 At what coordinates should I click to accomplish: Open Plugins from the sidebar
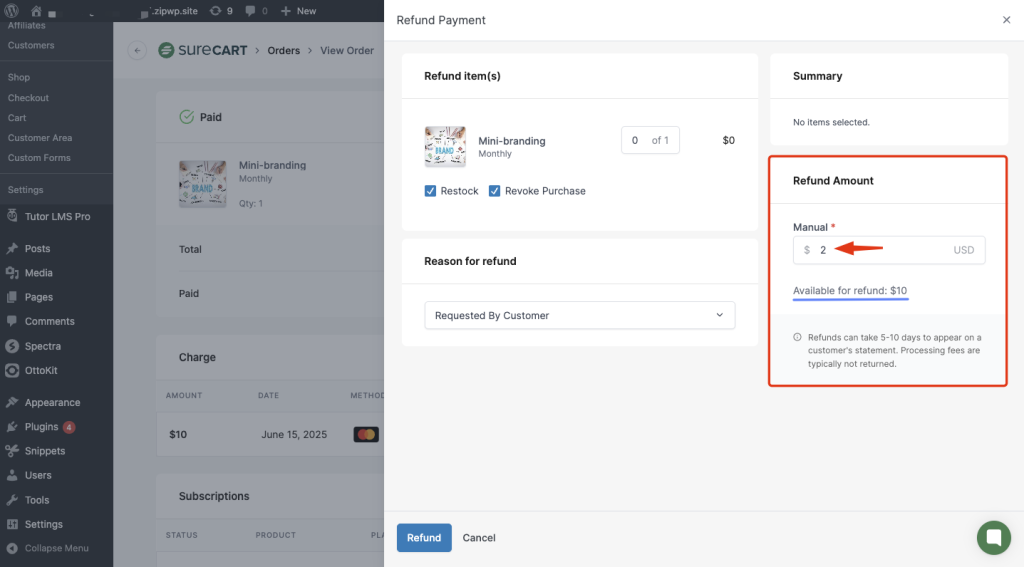tap(42, 427)
